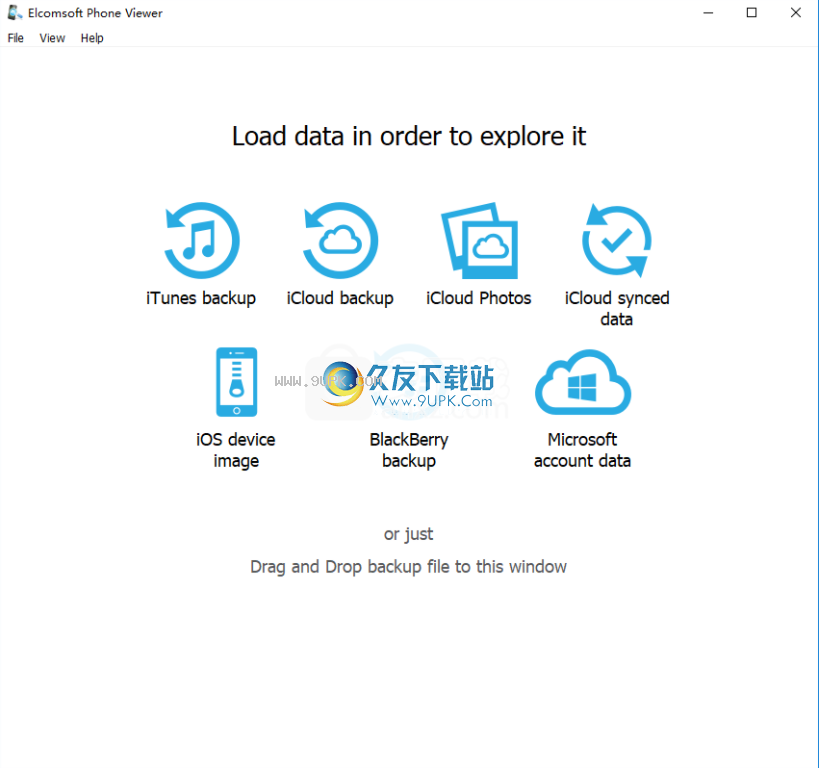Click the 'iOS device image' label
The height and width of the screenshot is (768, 822).
[x=236, y=450]
